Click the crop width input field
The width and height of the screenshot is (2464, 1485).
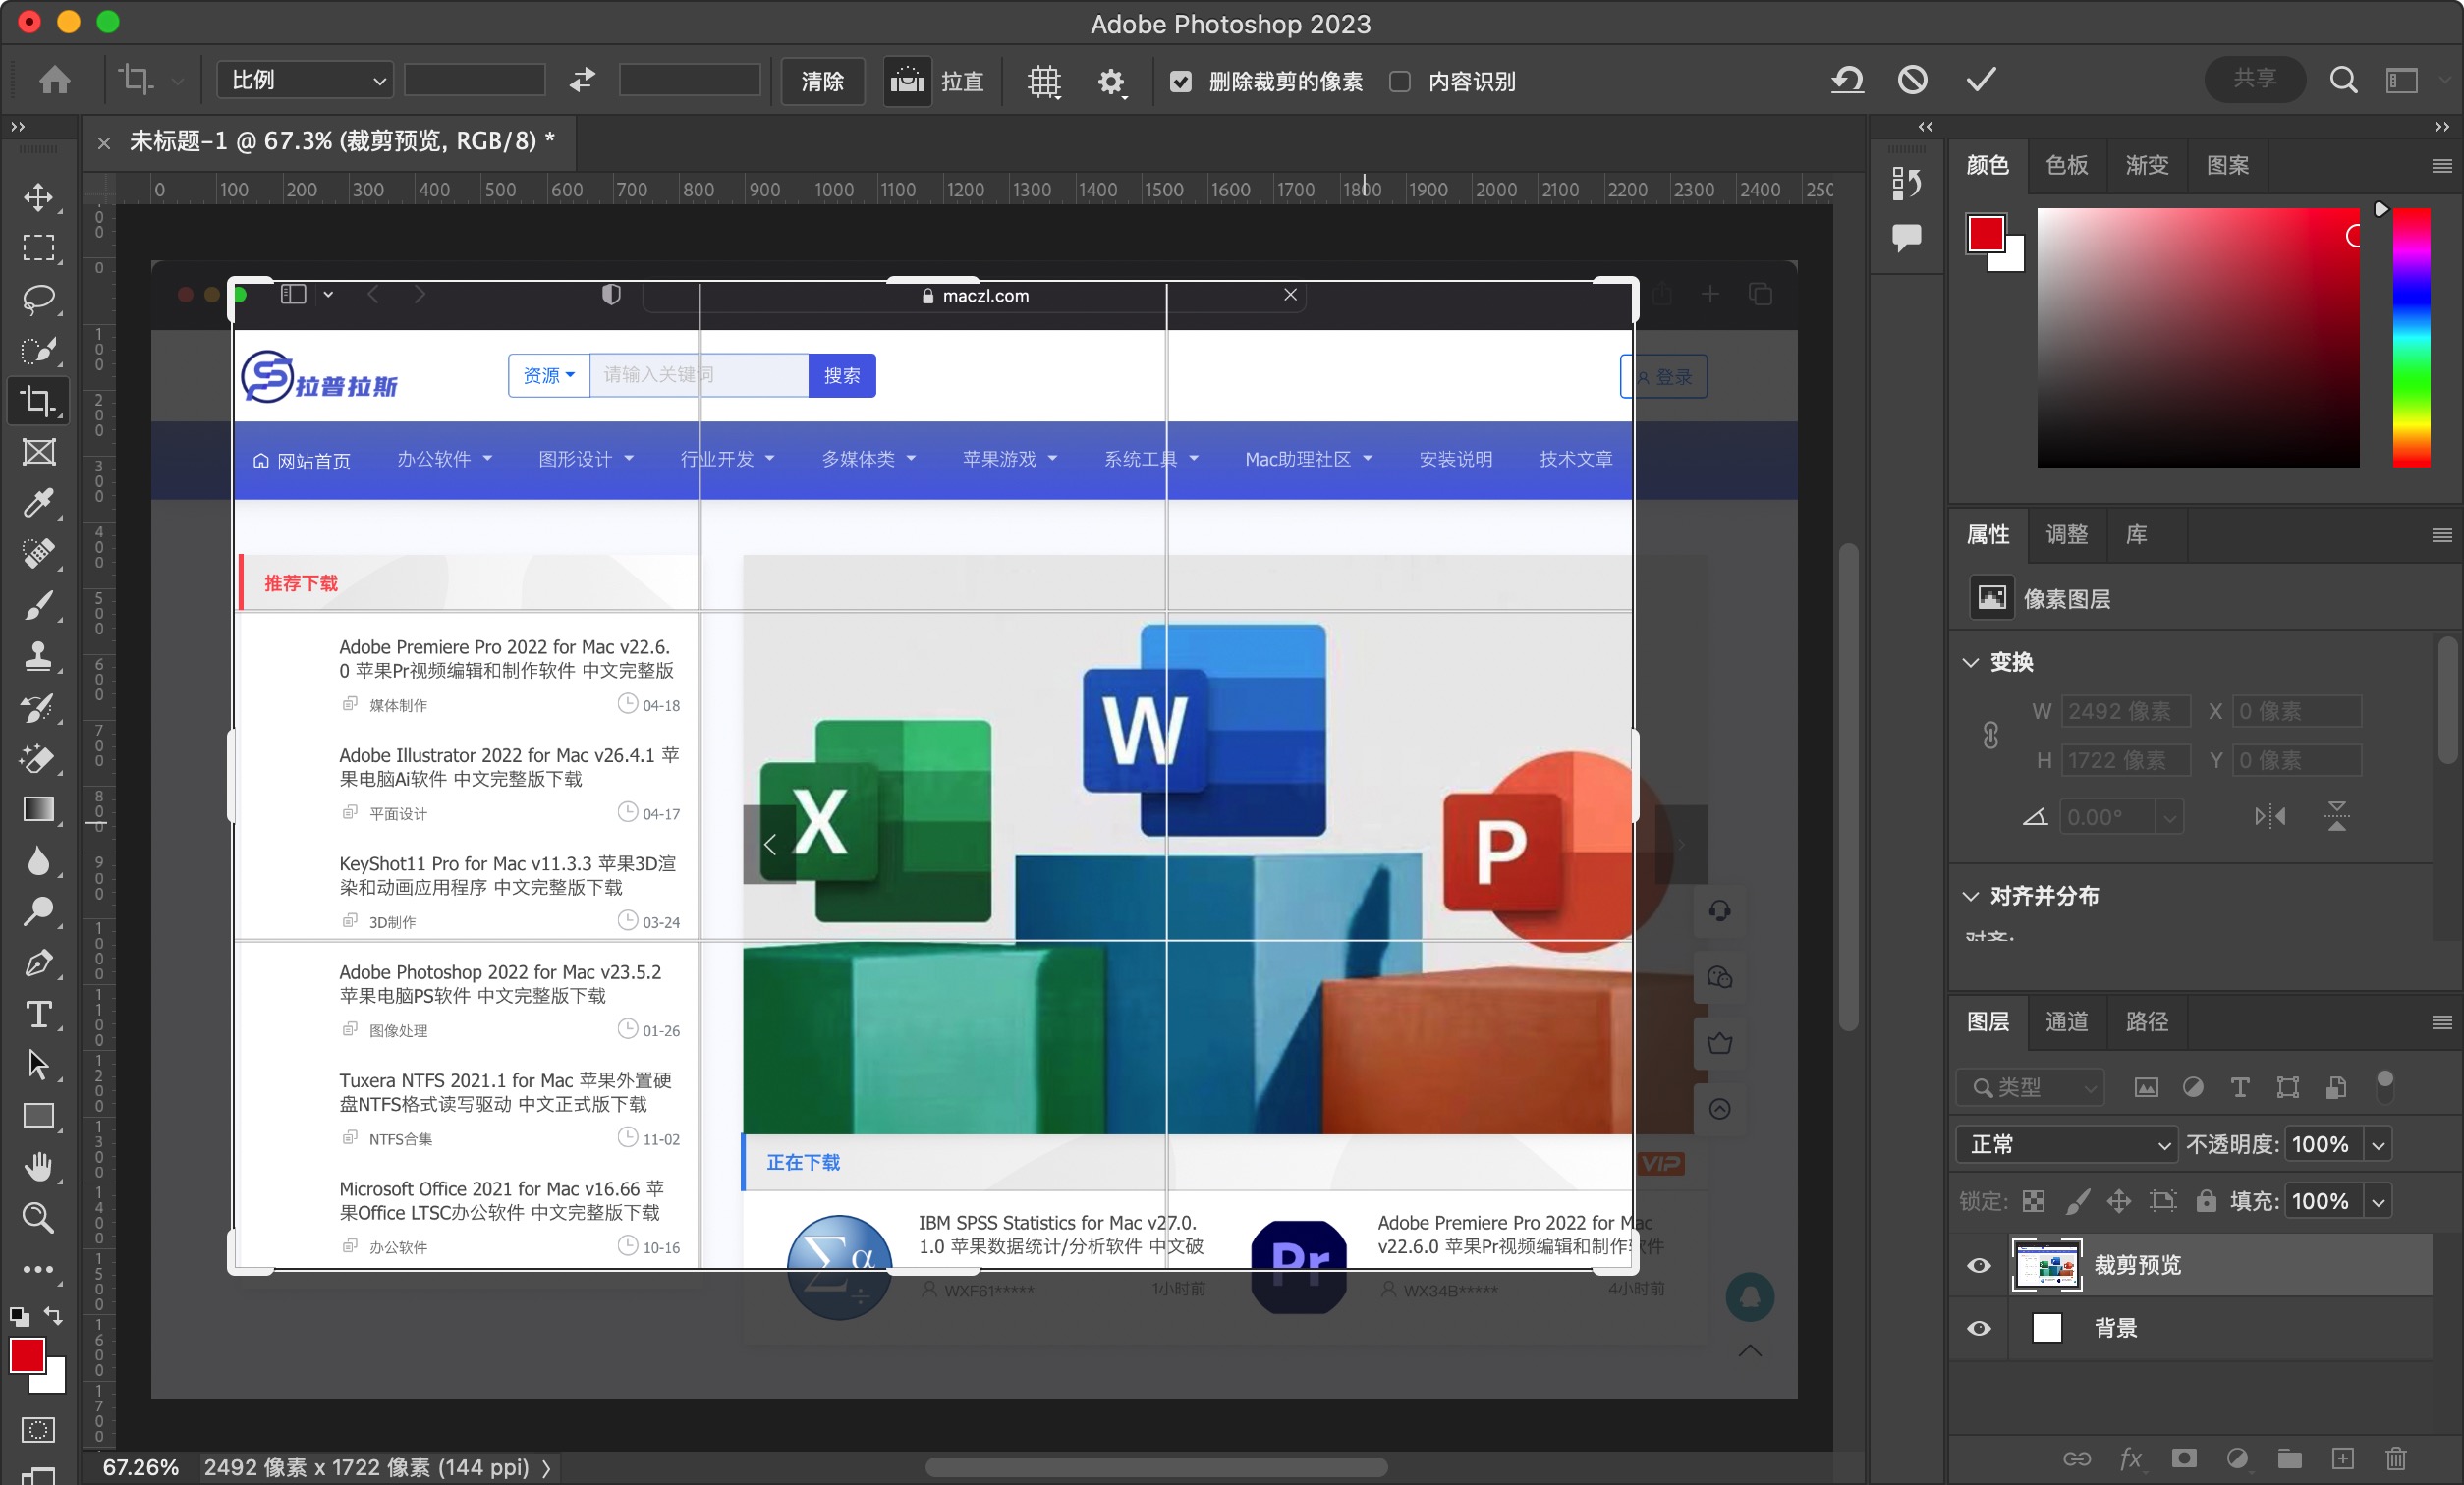click(474, 80)
